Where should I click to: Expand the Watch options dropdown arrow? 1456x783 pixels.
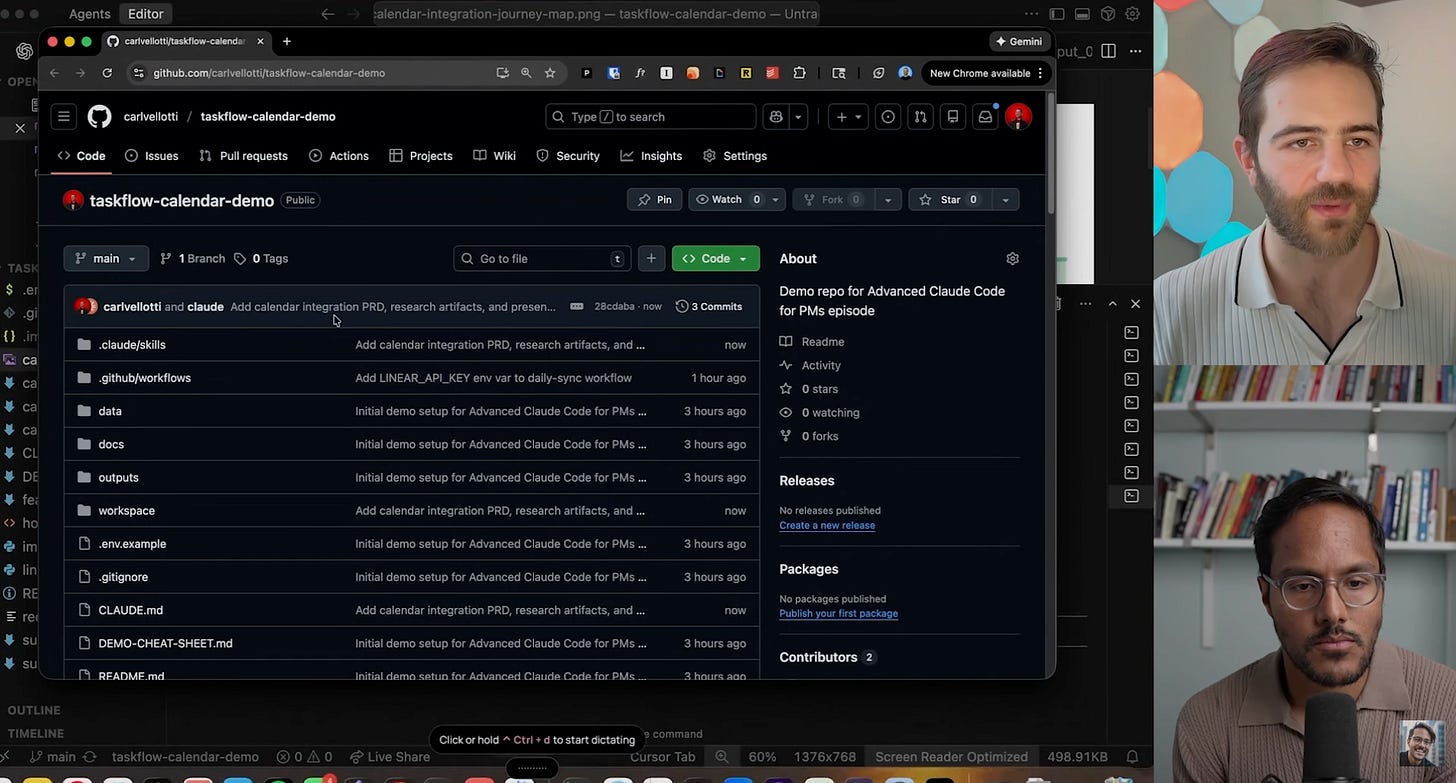(775, 200)
